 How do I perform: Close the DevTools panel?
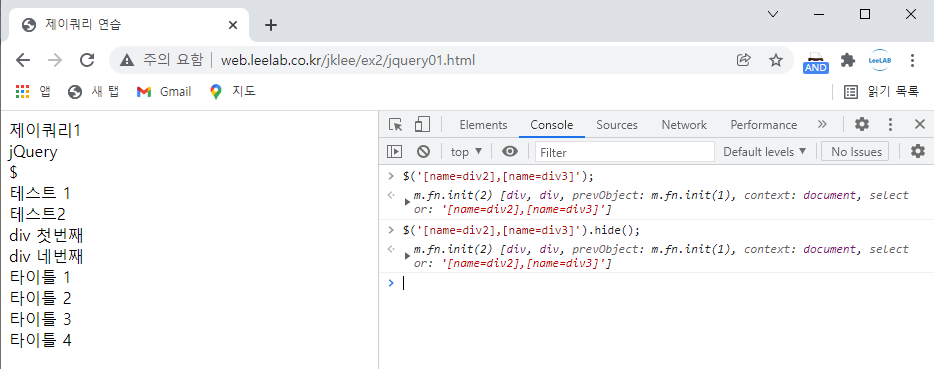pyautogui.click(x=920, y=125)
